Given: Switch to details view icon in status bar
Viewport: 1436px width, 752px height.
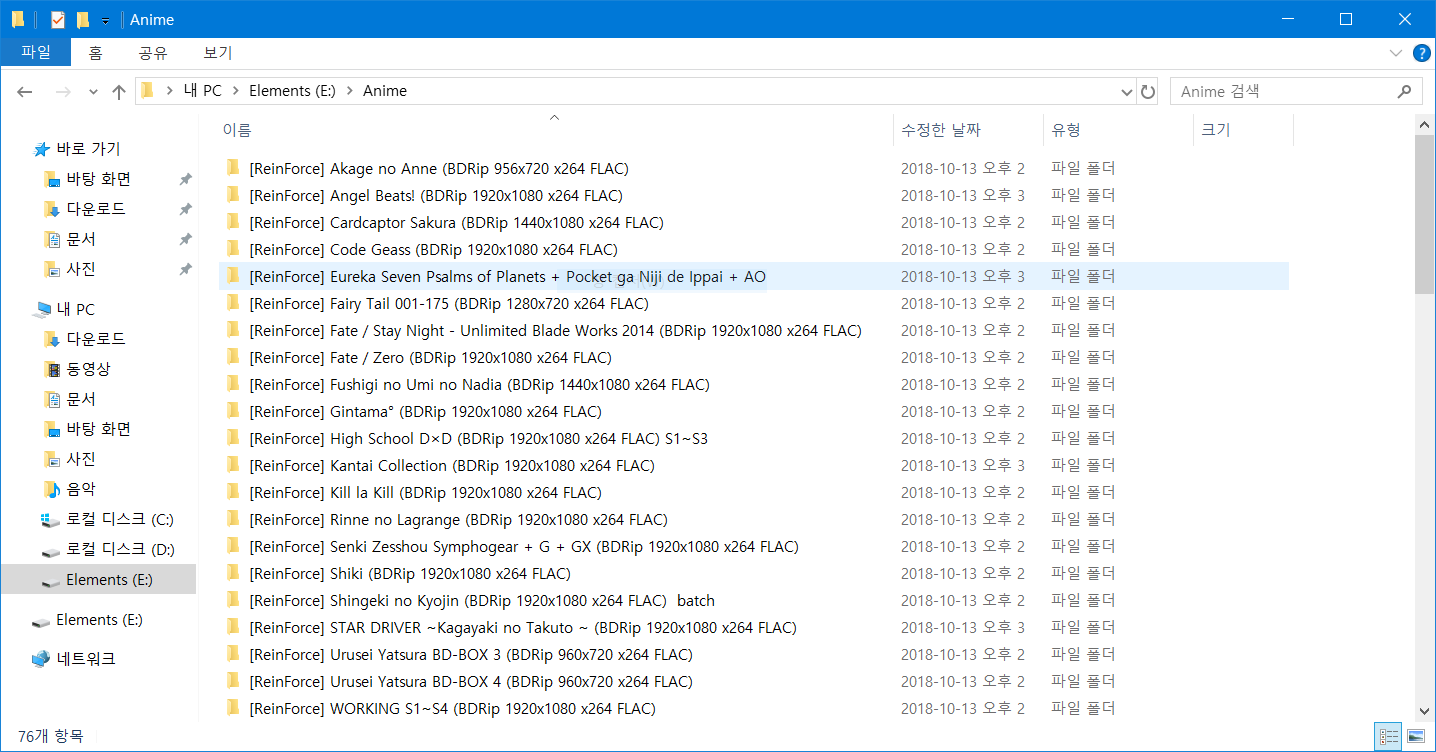Looking at the screenshot, I should pos(1389,736).
